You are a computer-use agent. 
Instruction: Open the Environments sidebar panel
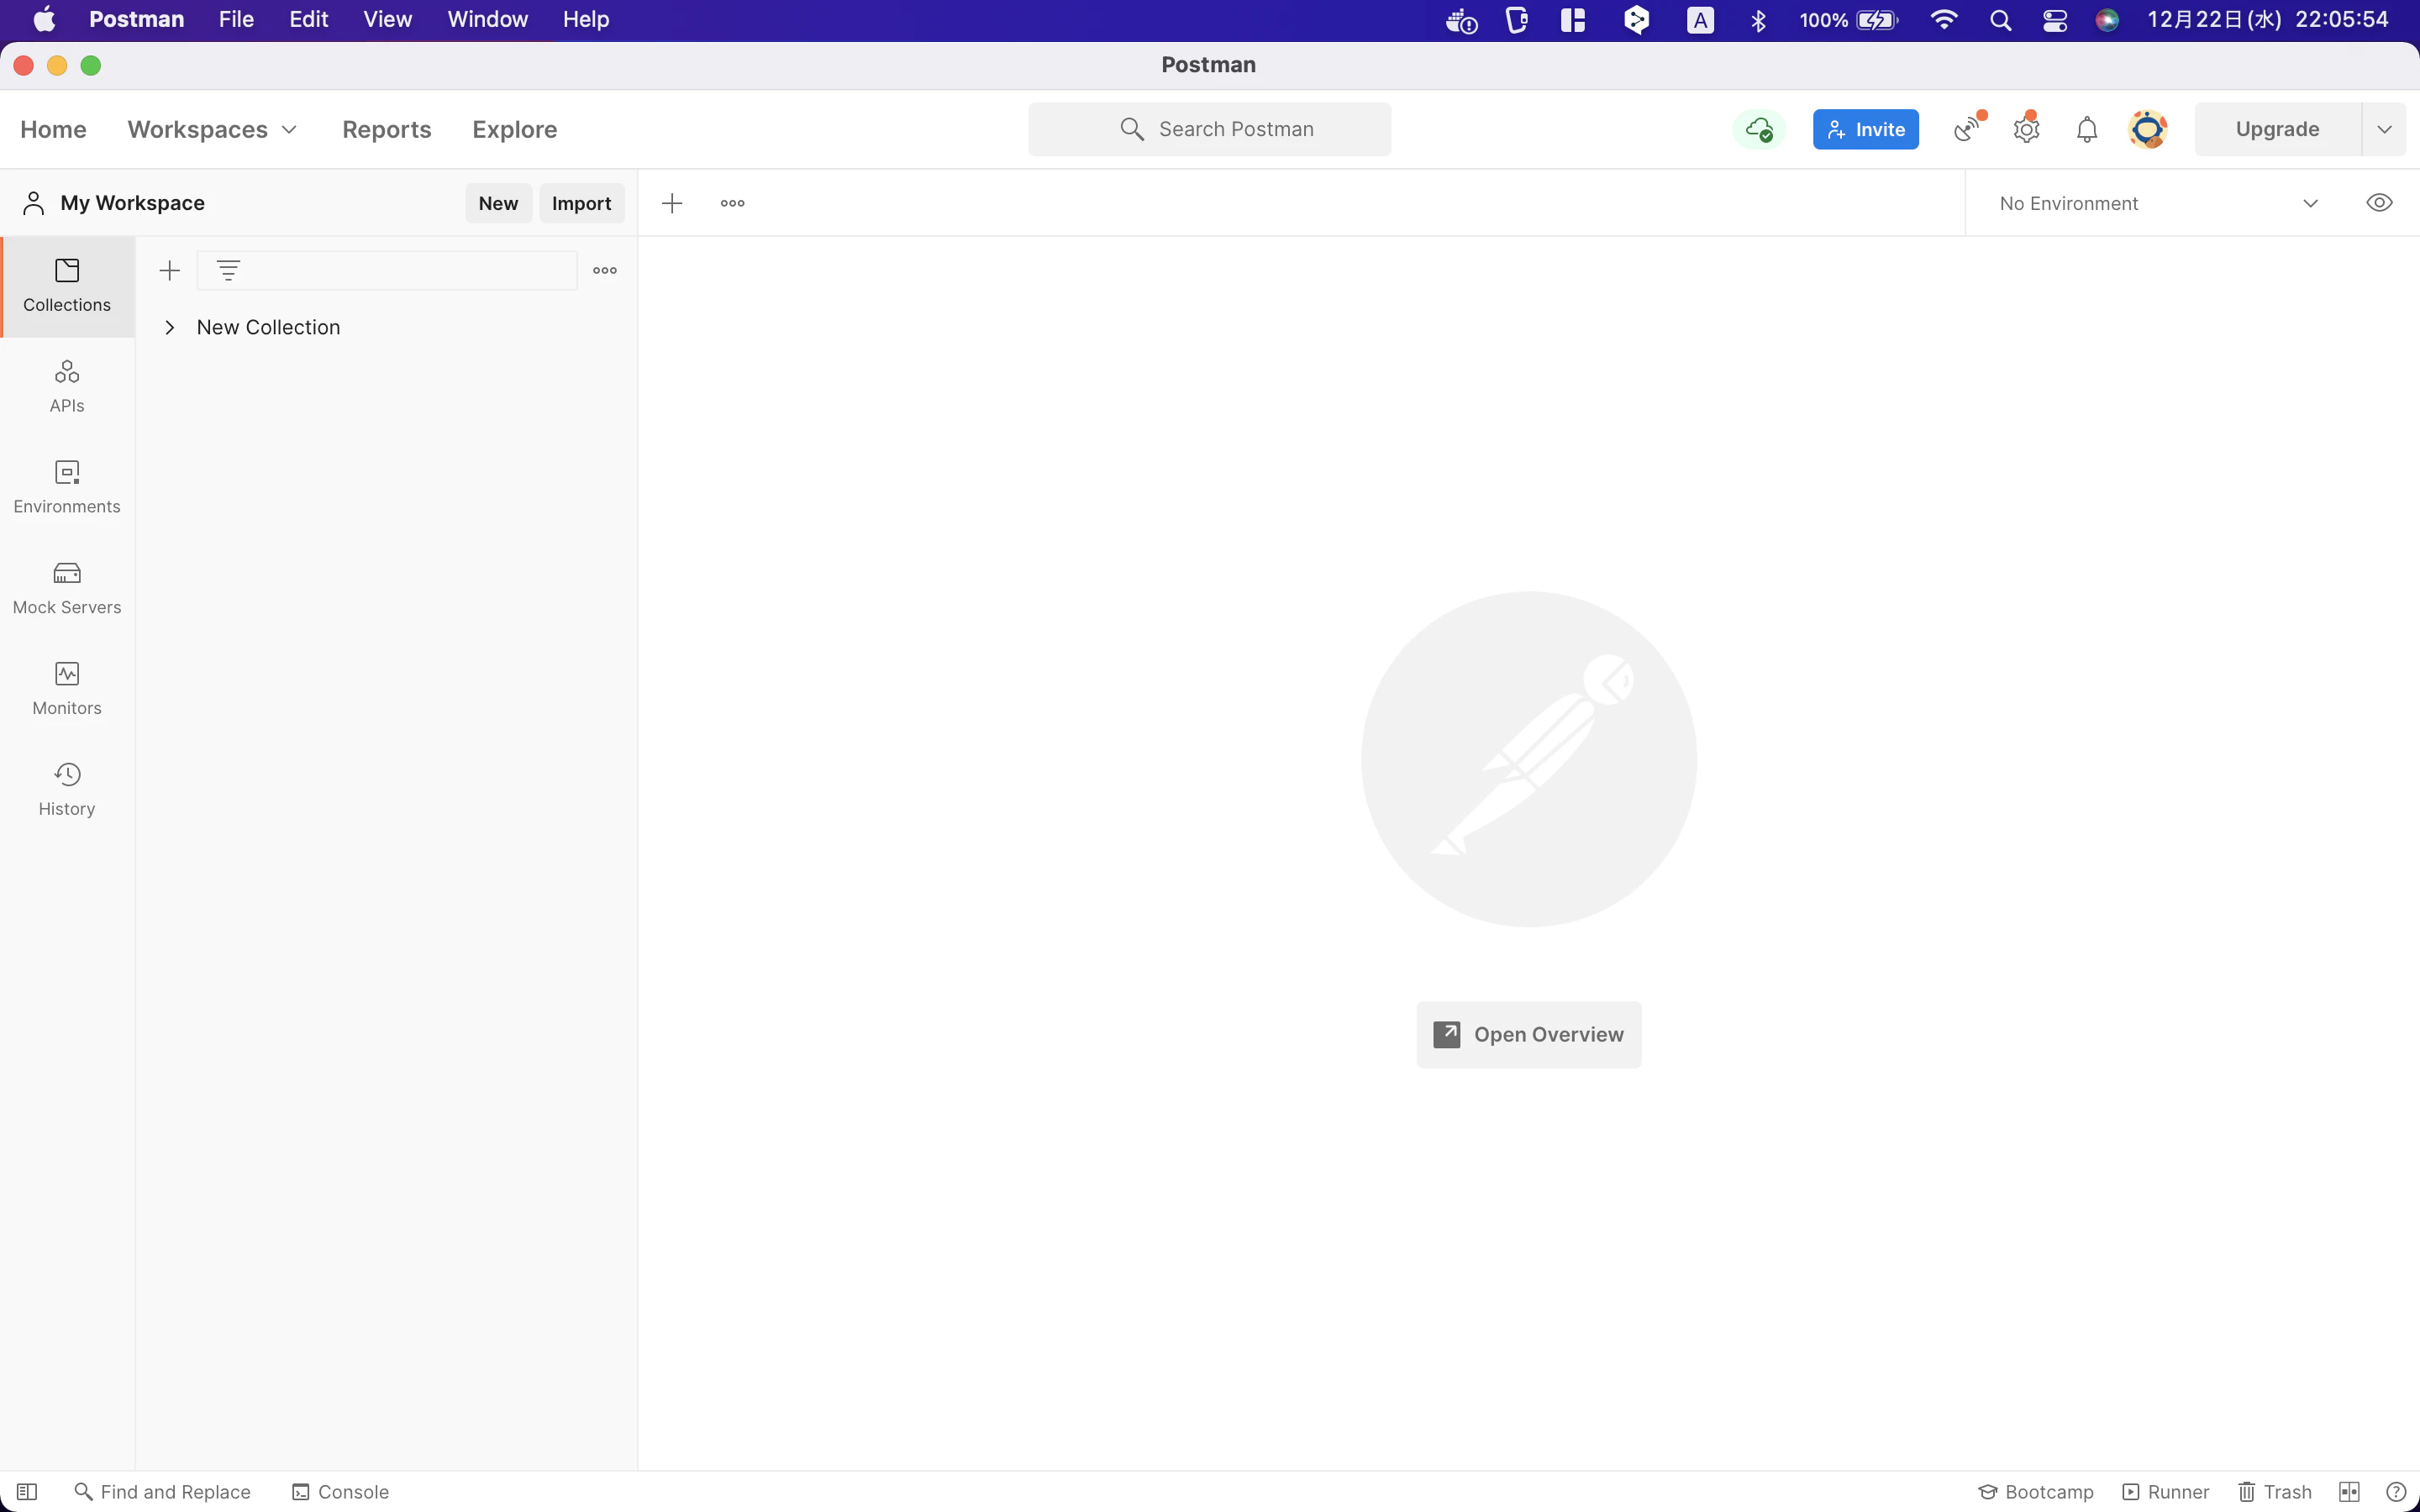(x=67, y=488)
